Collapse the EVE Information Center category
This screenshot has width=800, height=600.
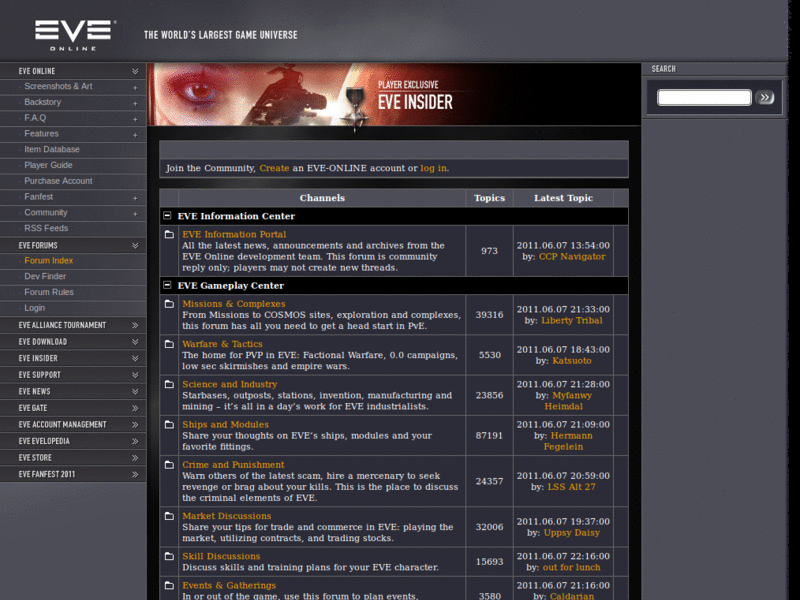(167, 216)
